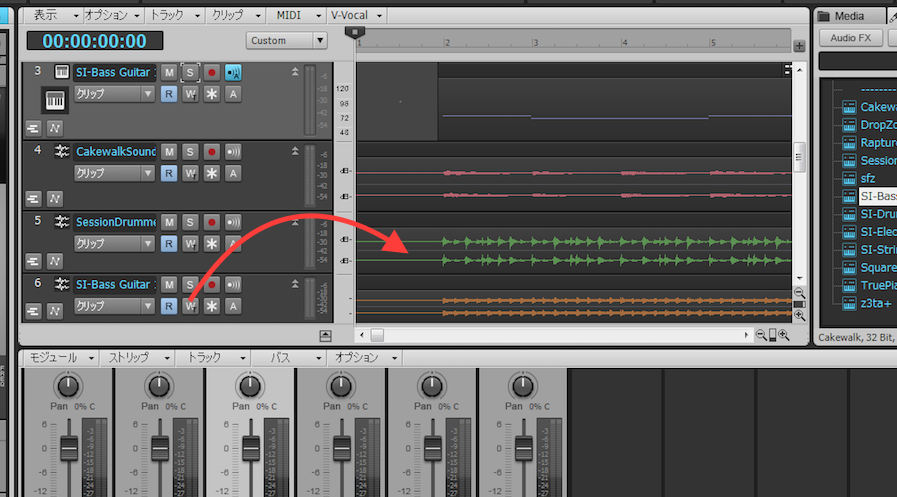Click freeze snowflake button on track 3

coord(212,94)
